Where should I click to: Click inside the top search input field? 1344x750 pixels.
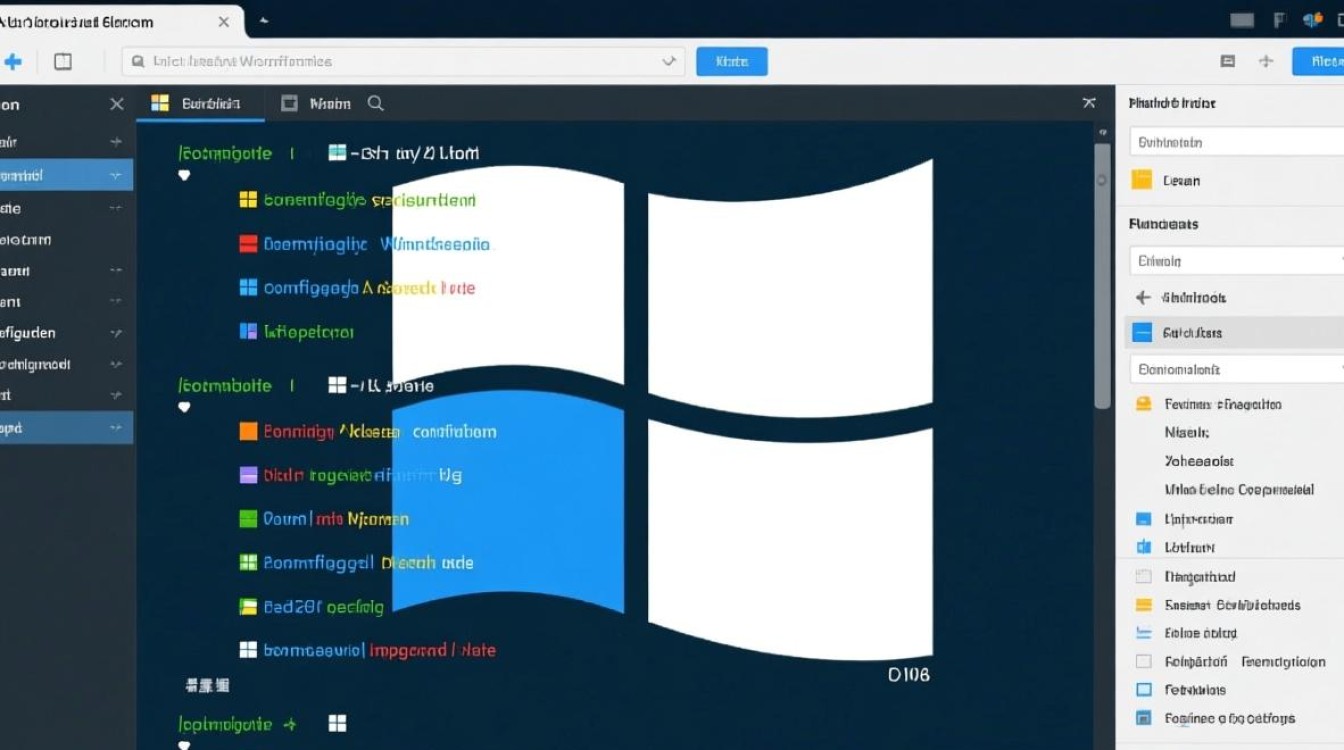400,61
